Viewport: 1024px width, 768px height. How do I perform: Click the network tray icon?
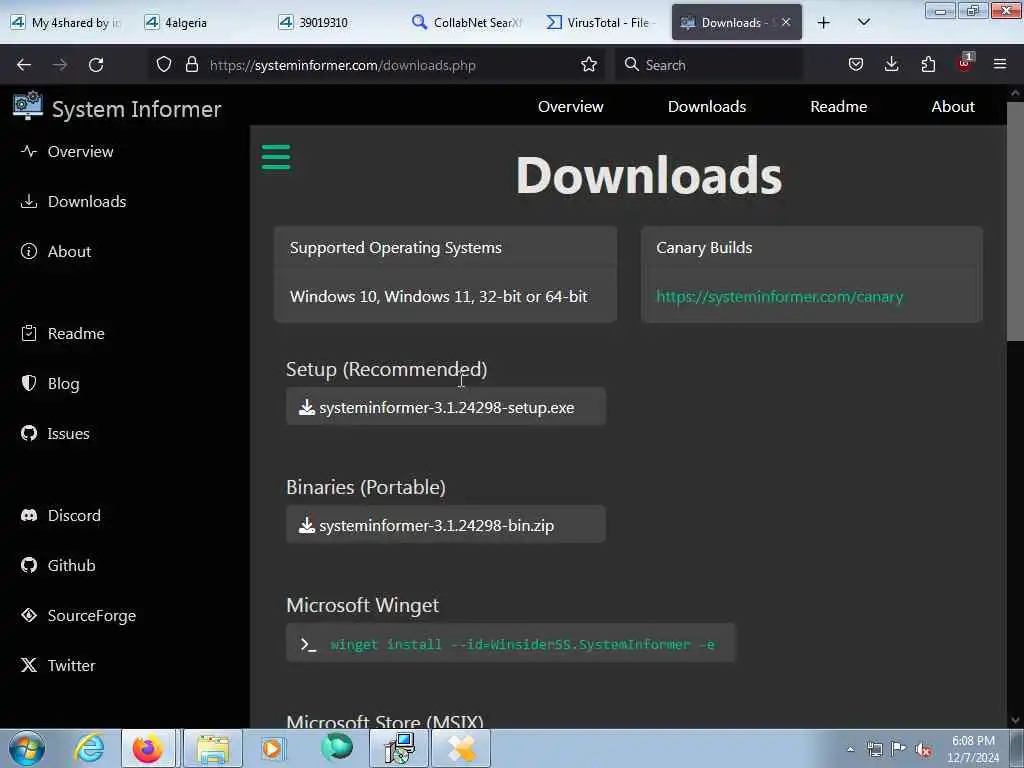pyautogui.click(x=875, y=749)
